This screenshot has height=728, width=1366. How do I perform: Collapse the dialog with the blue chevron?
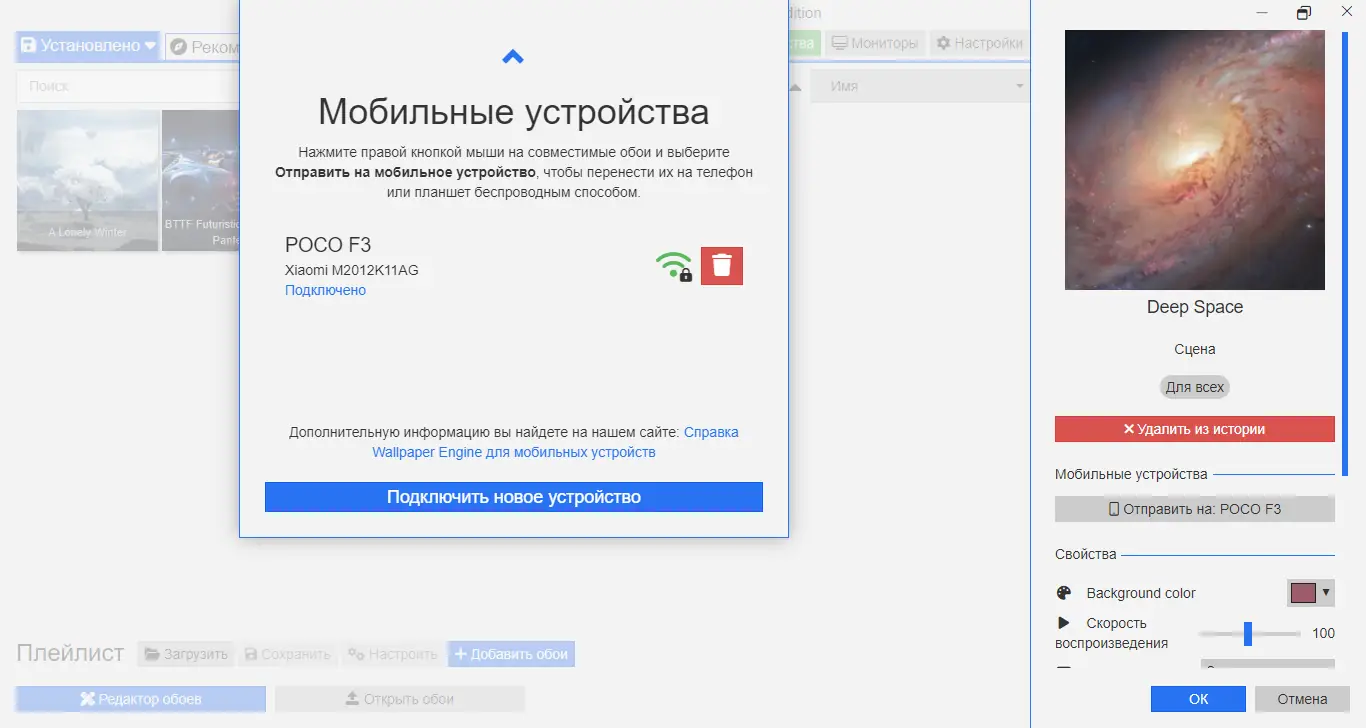[x=512, y=56]
